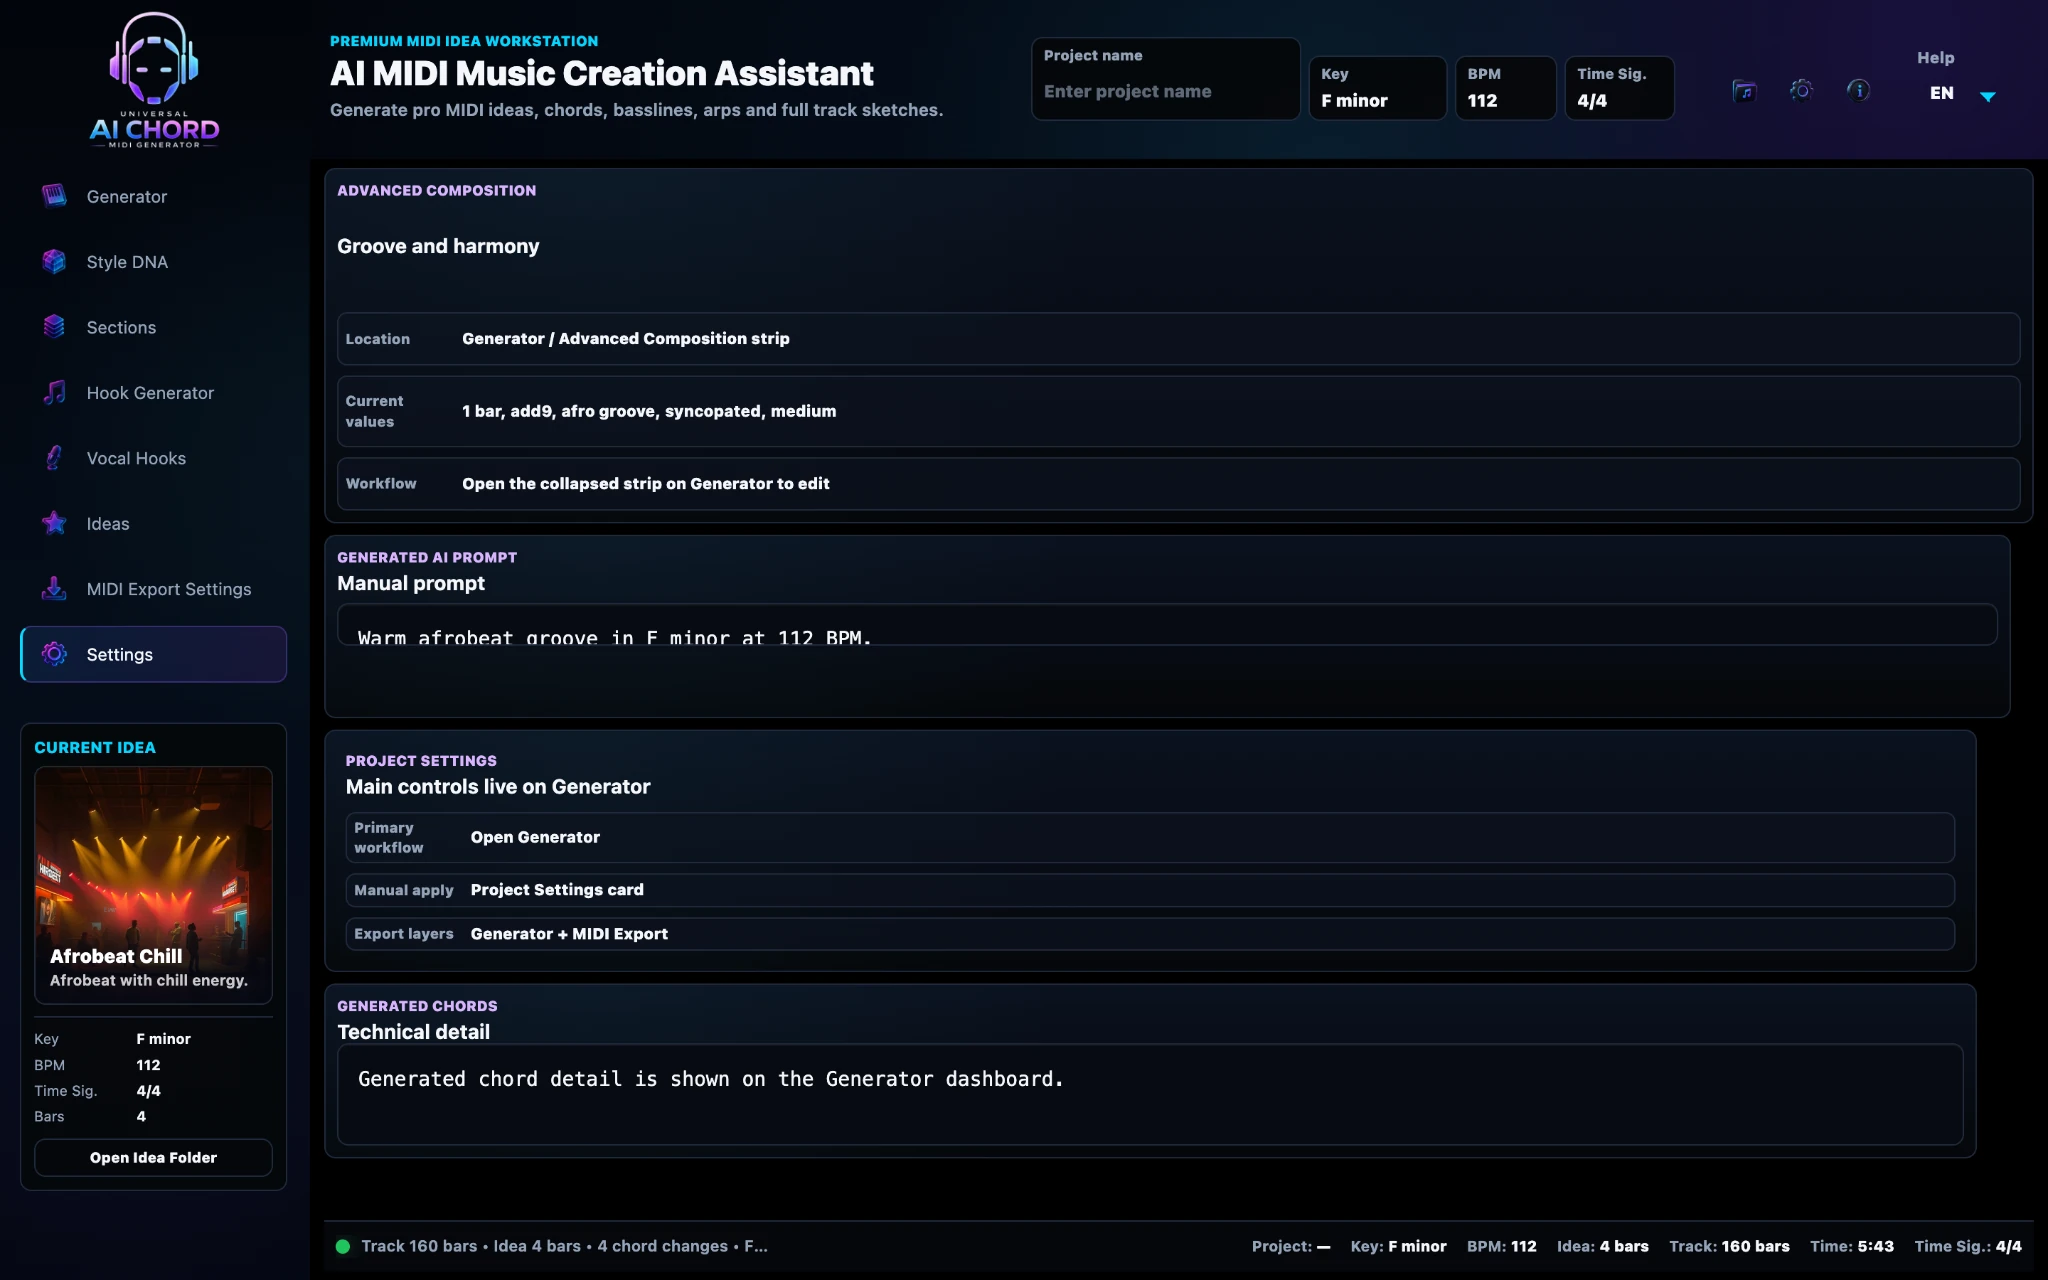Click the Style DNA cube icon
2048x1280 pixels.
click(x=54, y=261)
